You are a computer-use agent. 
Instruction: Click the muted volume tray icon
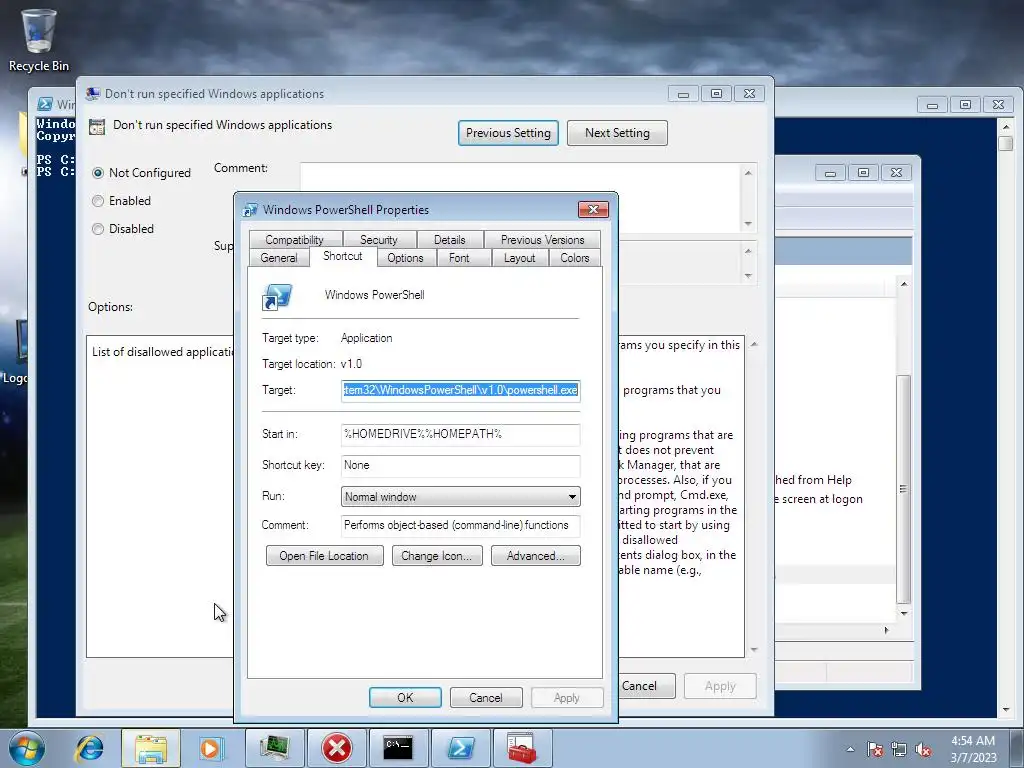923,749
